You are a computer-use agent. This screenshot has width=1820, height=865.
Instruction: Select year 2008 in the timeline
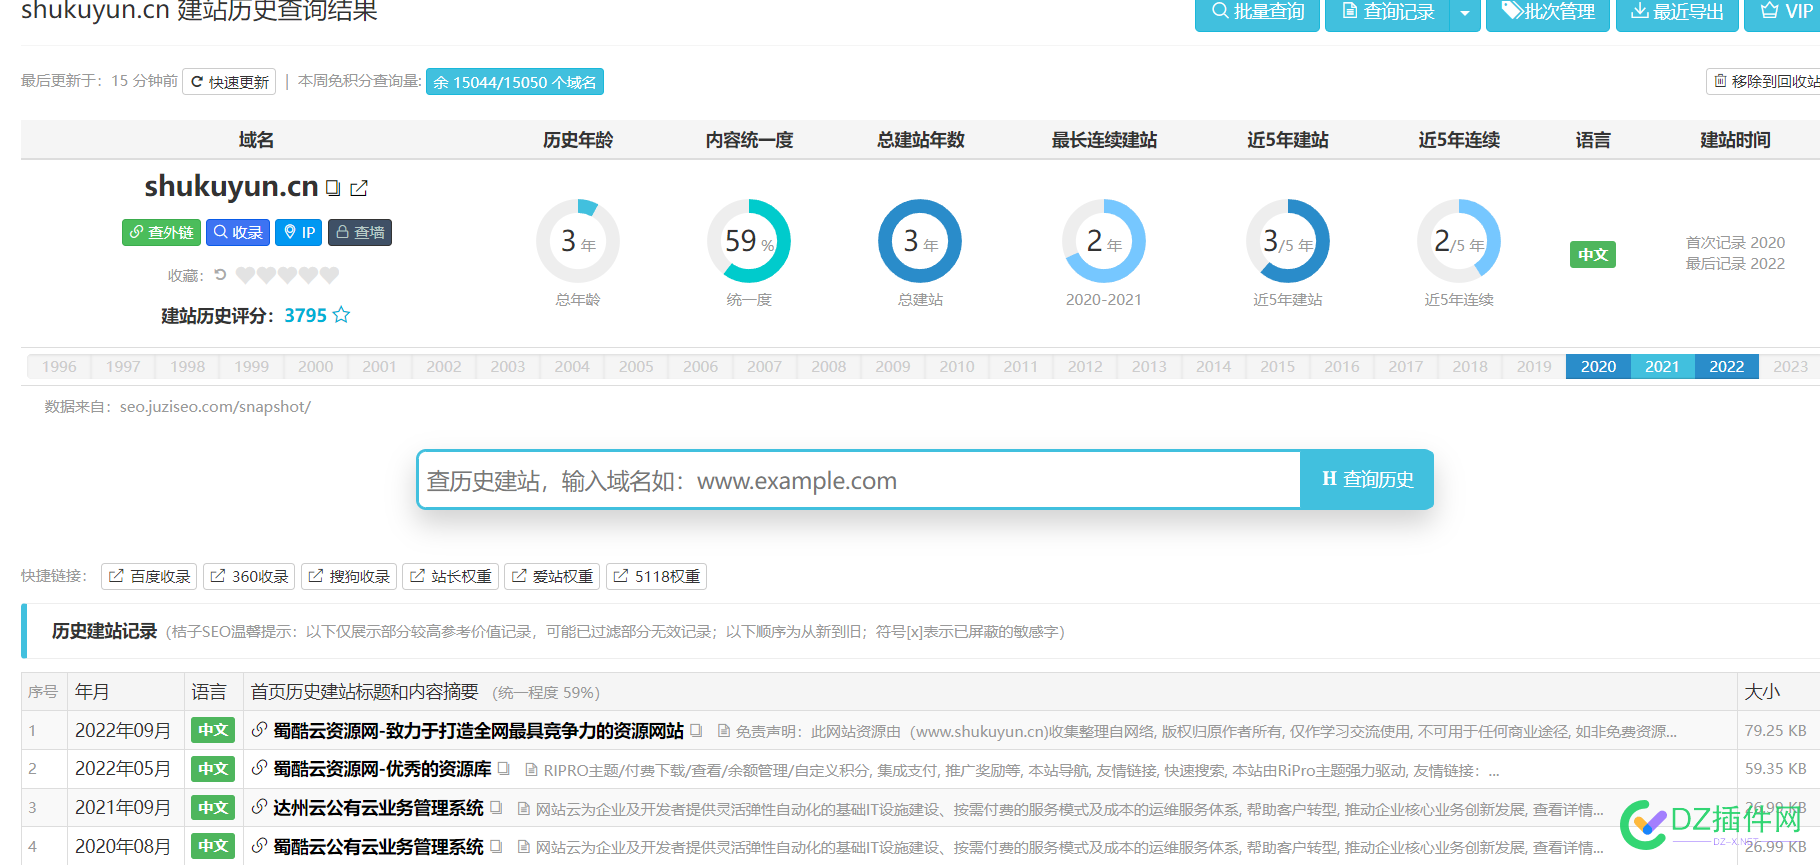[x=829, y=367]
